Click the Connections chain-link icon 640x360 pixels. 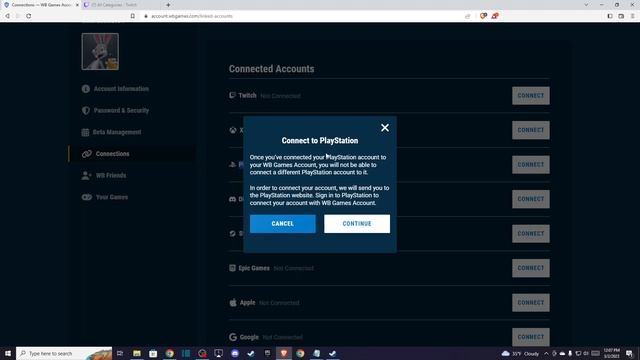click(x=87, y=153)
